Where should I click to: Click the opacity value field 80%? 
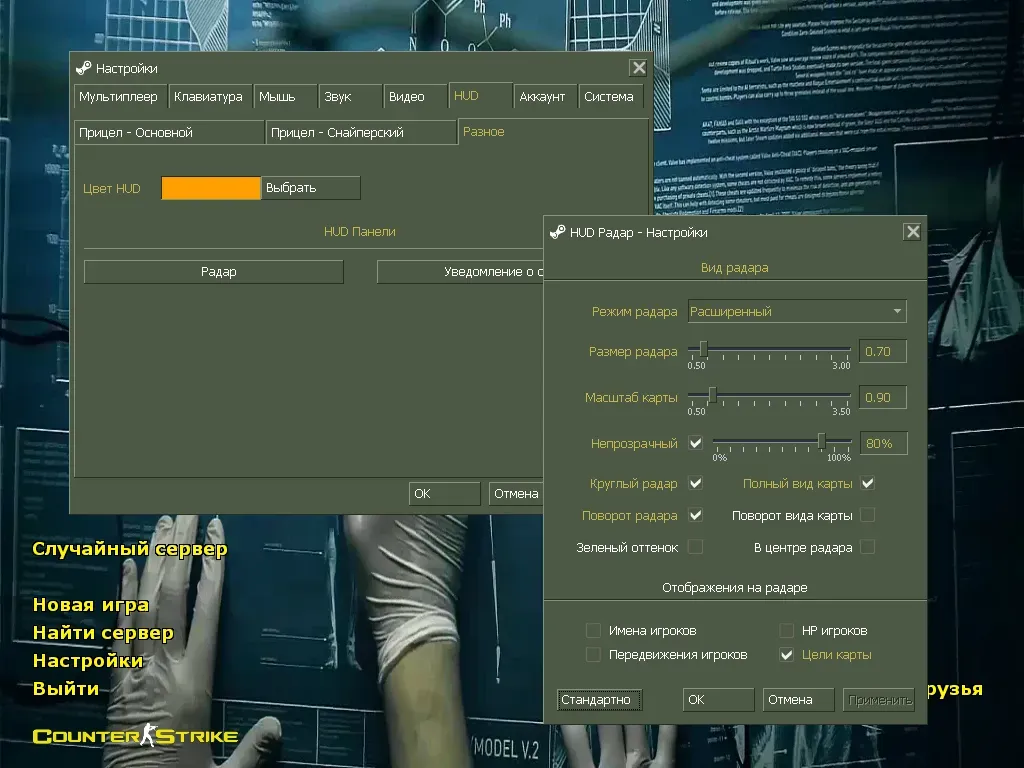883,443
